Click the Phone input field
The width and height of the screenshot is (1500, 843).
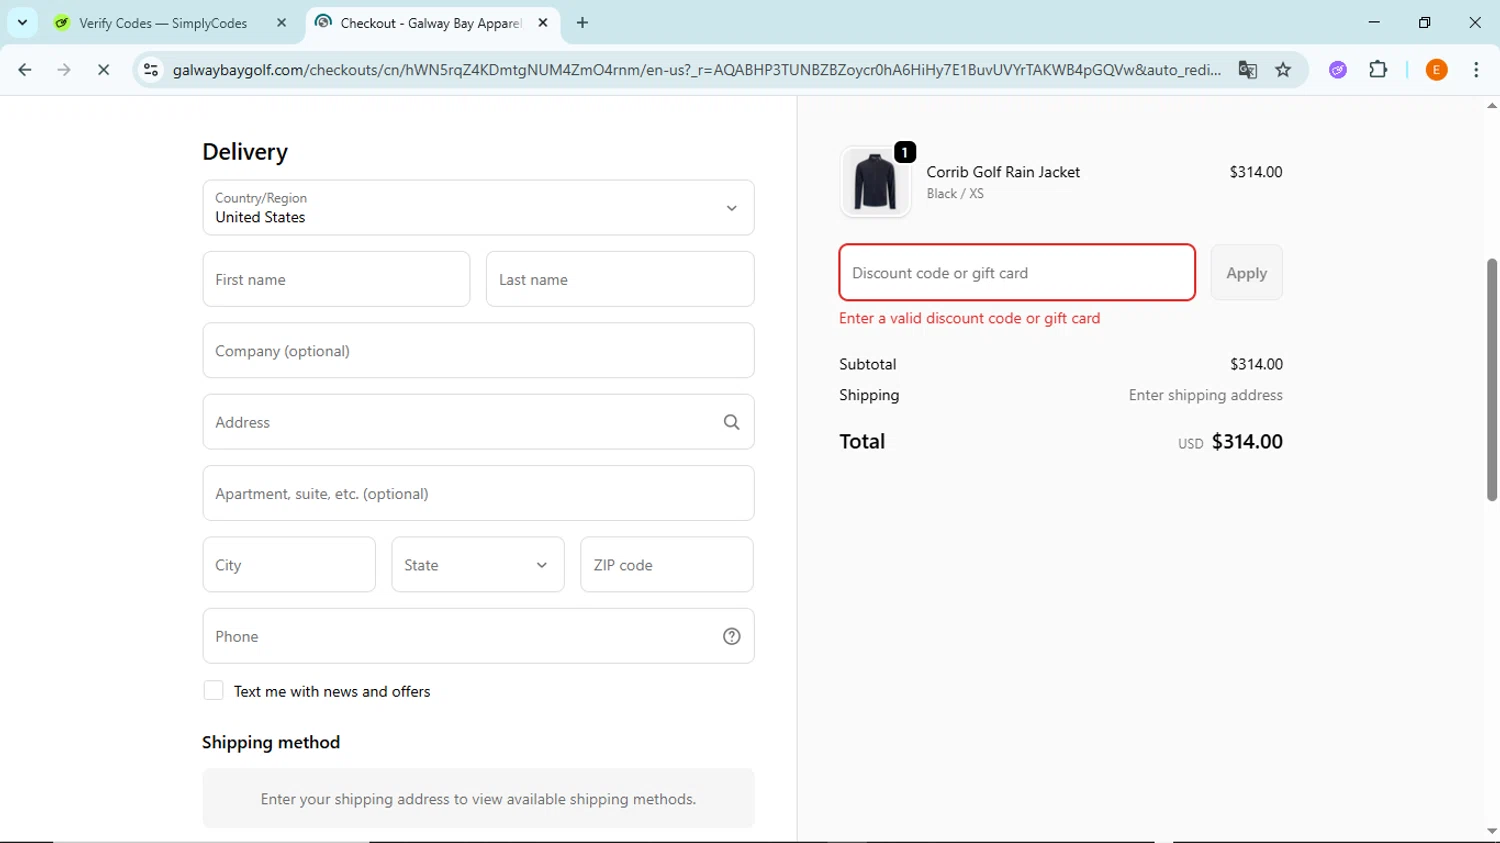click(x=478, y=636)
